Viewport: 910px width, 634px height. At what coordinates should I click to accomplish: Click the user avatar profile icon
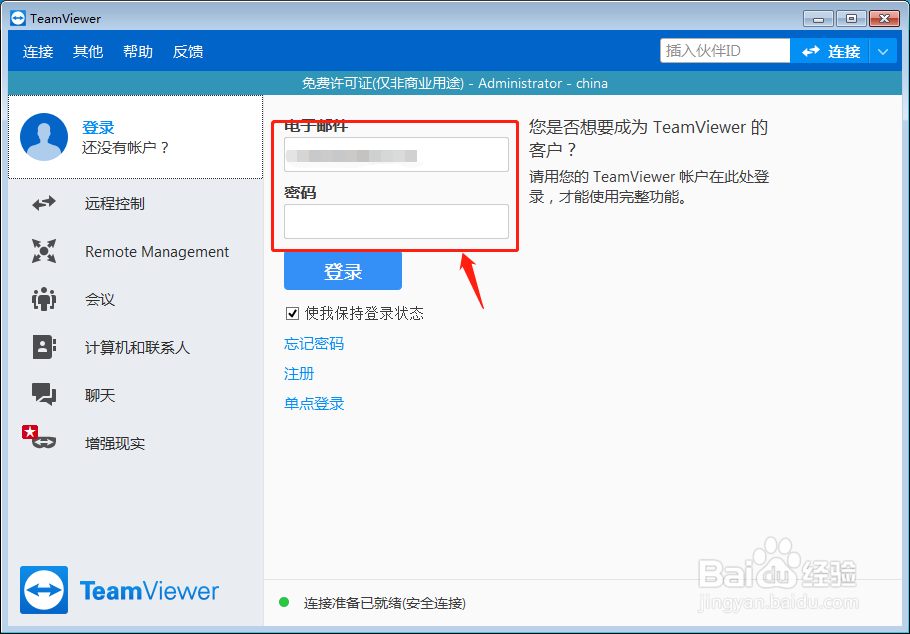coord(44,137)
